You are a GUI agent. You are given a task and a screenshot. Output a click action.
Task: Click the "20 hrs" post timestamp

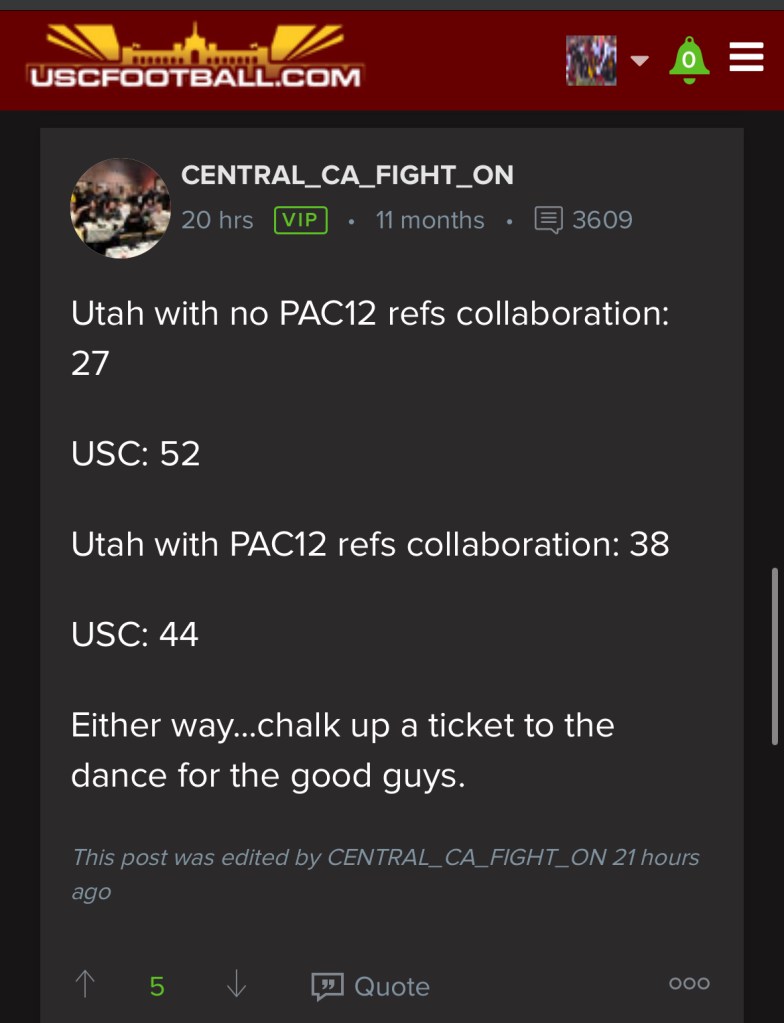[x=217, y=220]
